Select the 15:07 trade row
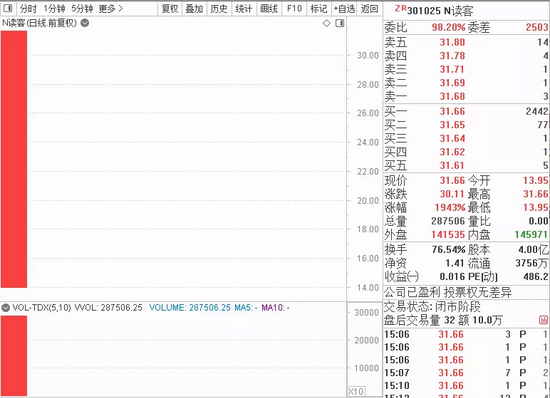 (467, 373)
